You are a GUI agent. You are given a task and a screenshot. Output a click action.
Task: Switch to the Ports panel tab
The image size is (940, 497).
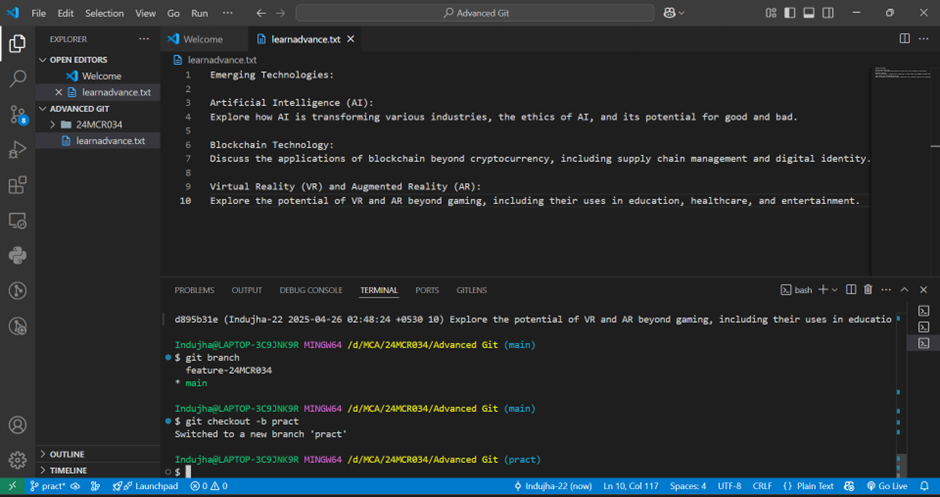coord(427,290)
